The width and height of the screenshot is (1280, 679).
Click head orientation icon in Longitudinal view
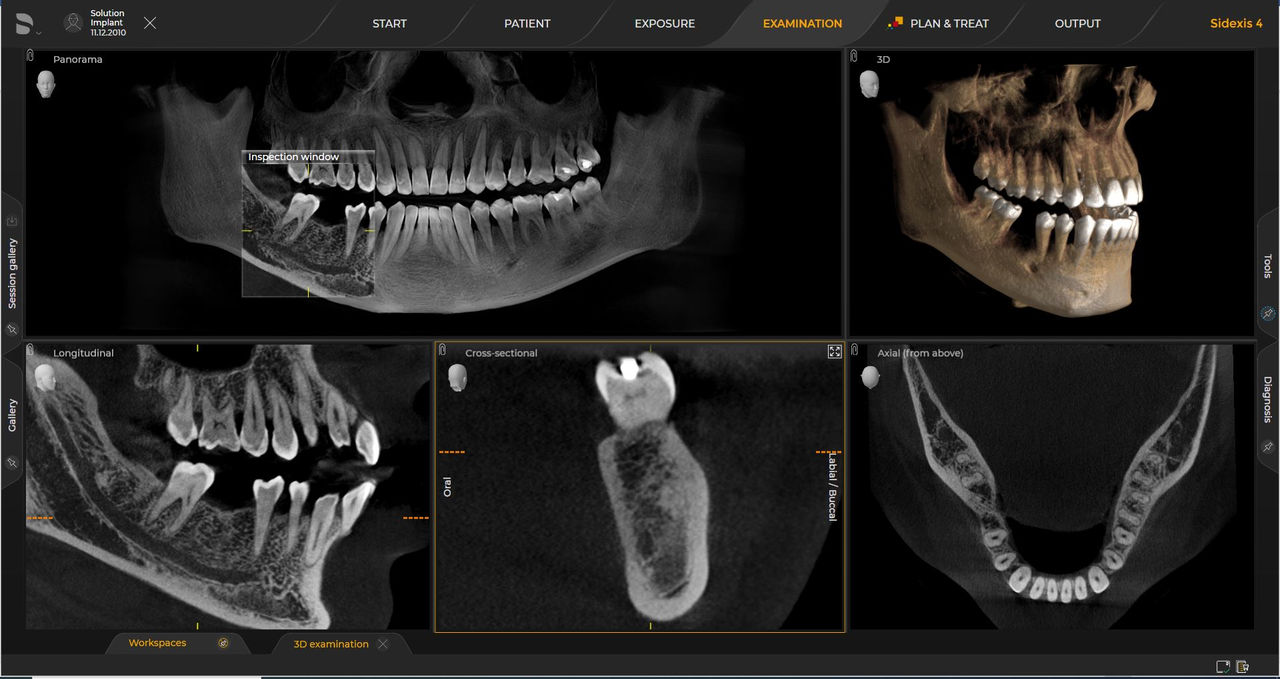(x=45, y=377)
